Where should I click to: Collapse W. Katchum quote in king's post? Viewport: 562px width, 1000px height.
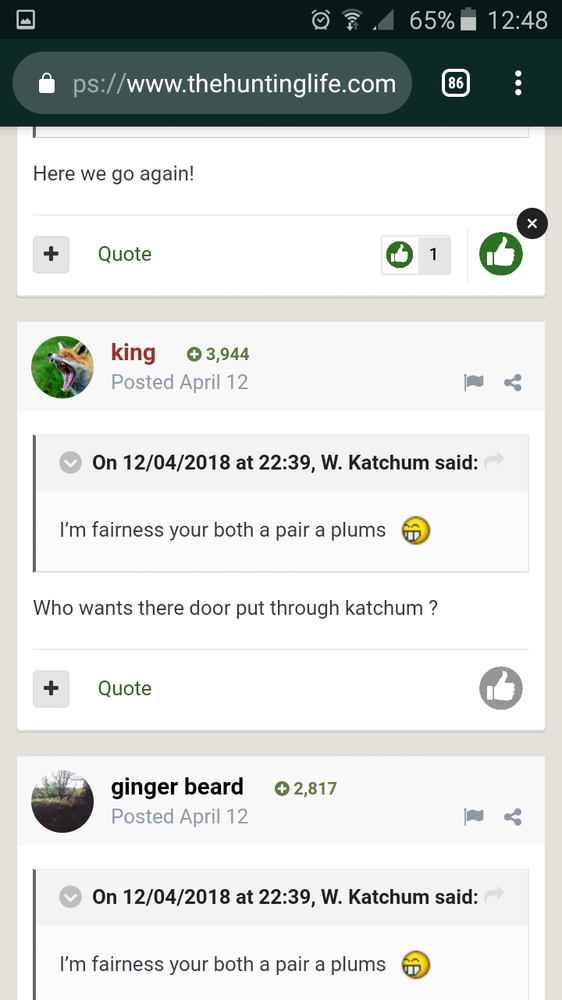70,462
